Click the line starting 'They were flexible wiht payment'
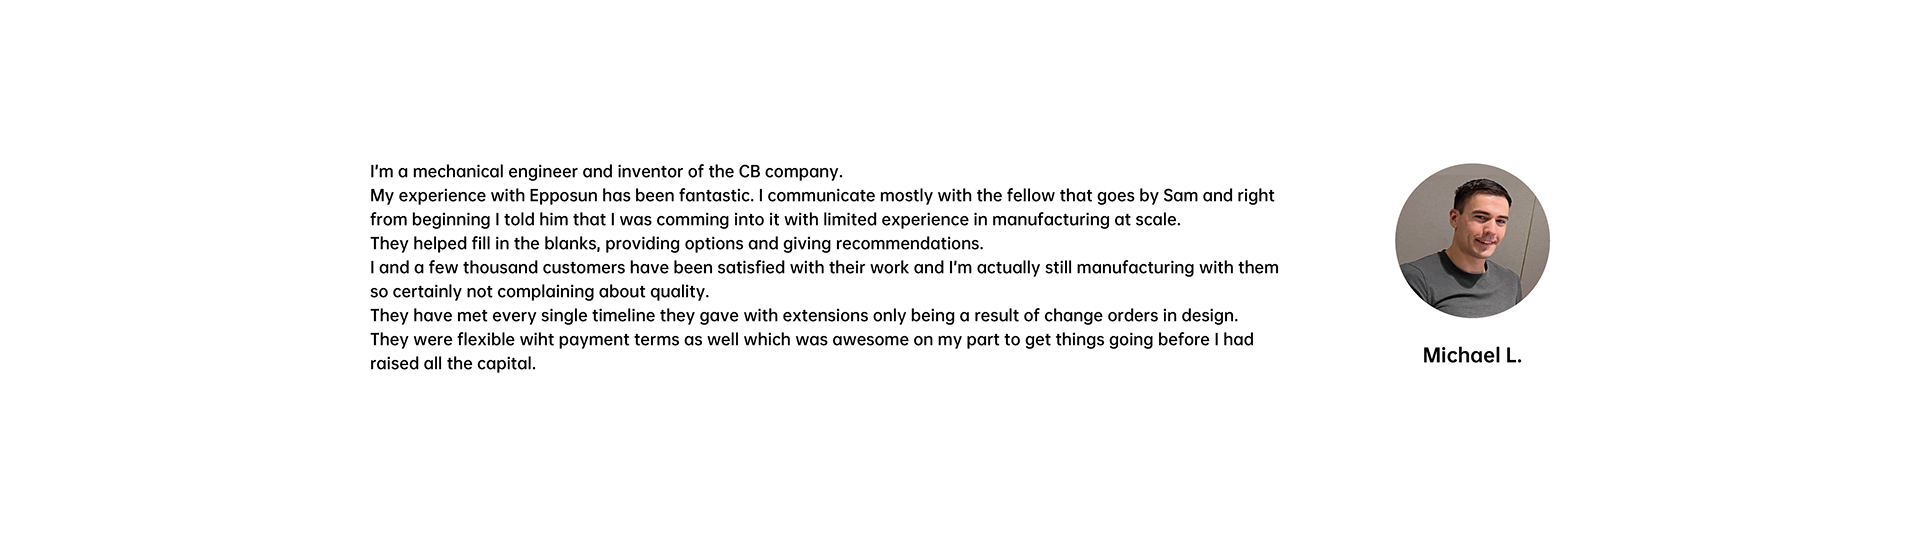The image size is (1920, 550). point(812,340)
